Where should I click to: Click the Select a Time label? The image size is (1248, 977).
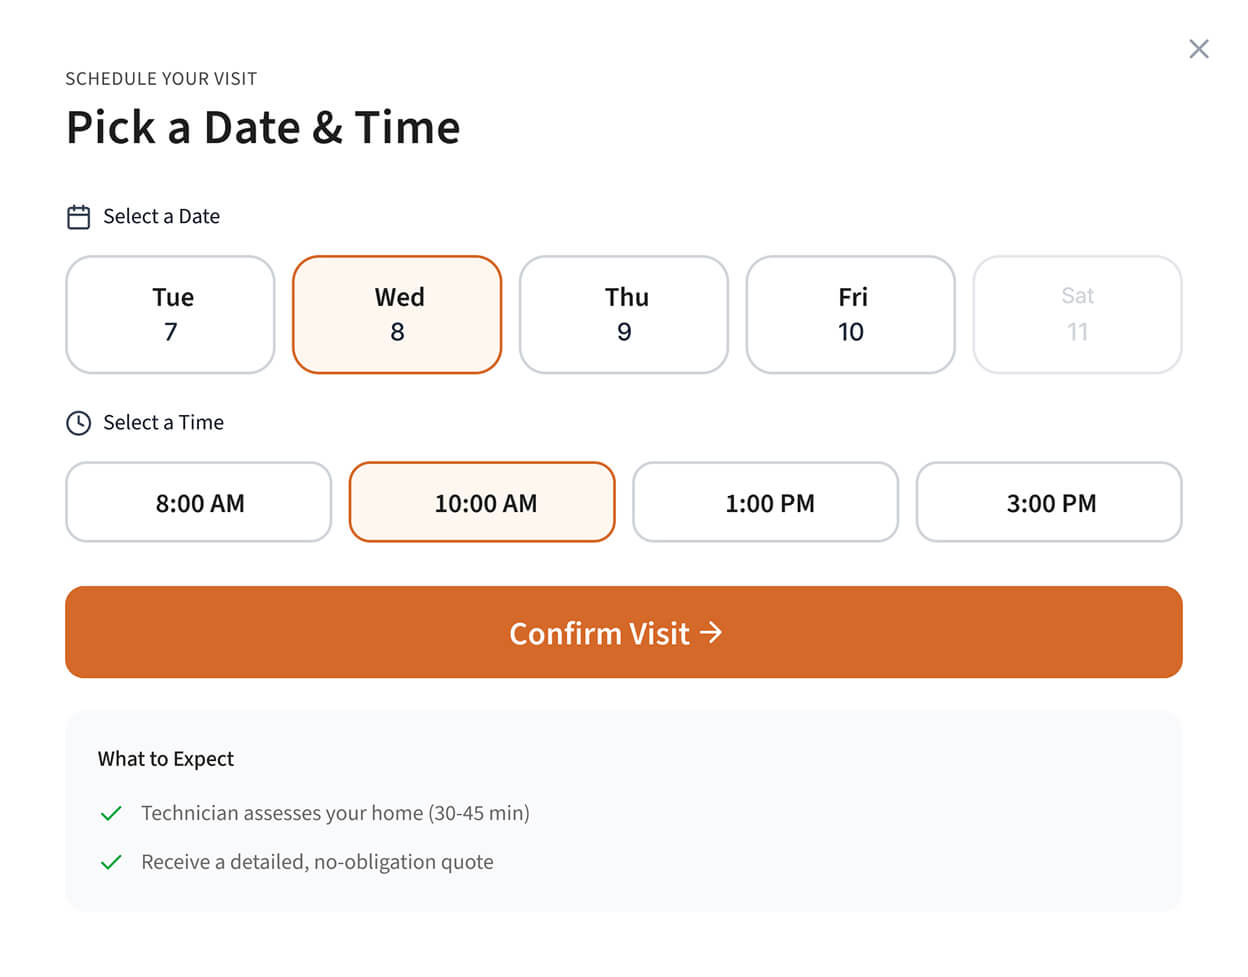tap(163, 423)
